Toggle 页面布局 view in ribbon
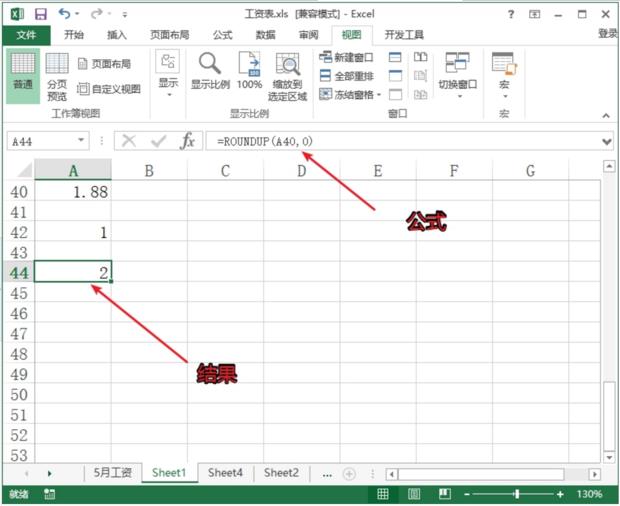The image size is (620, 506). 108,63
